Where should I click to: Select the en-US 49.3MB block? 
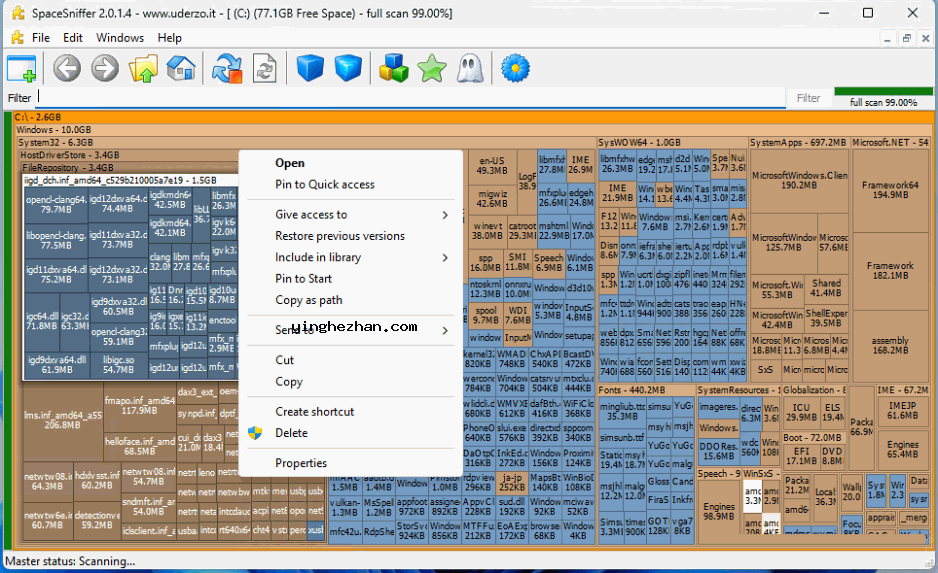coord(492,165)
